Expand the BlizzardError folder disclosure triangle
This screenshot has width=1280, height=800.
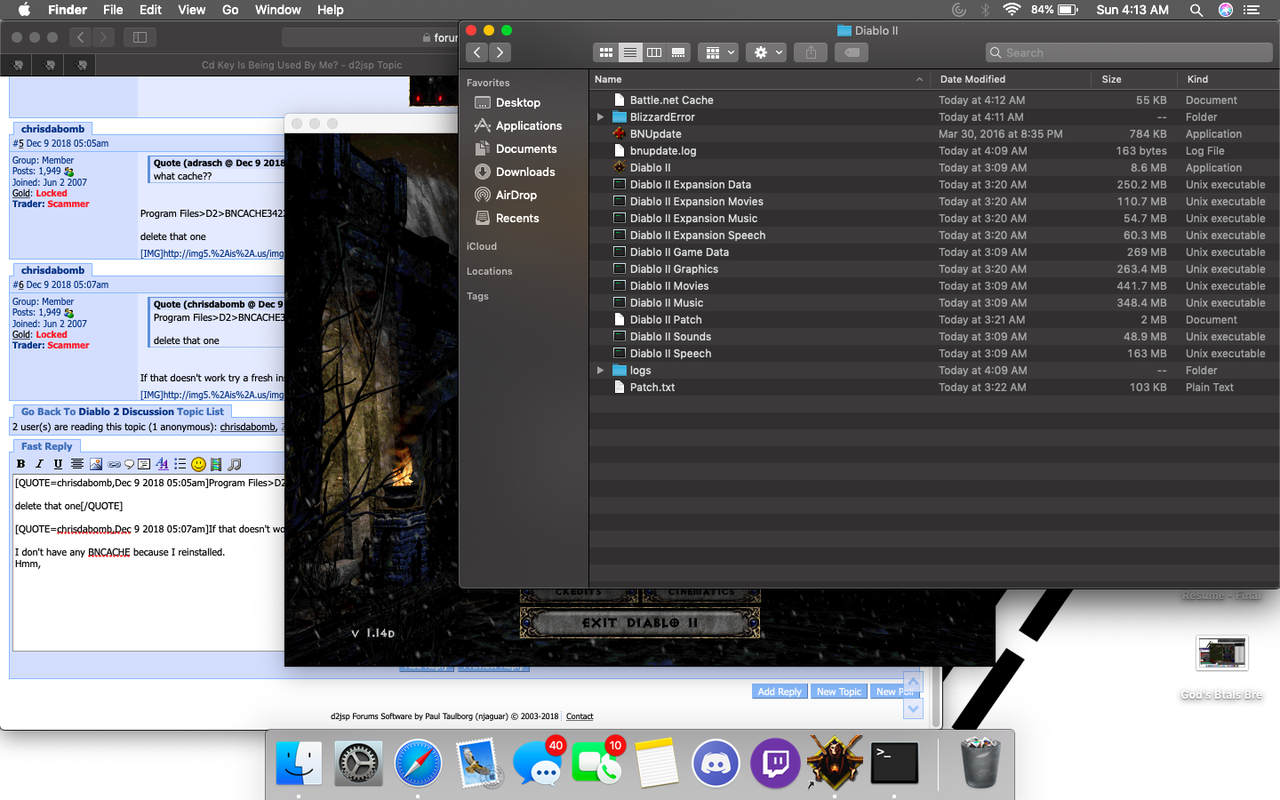(x=600, y=117)
